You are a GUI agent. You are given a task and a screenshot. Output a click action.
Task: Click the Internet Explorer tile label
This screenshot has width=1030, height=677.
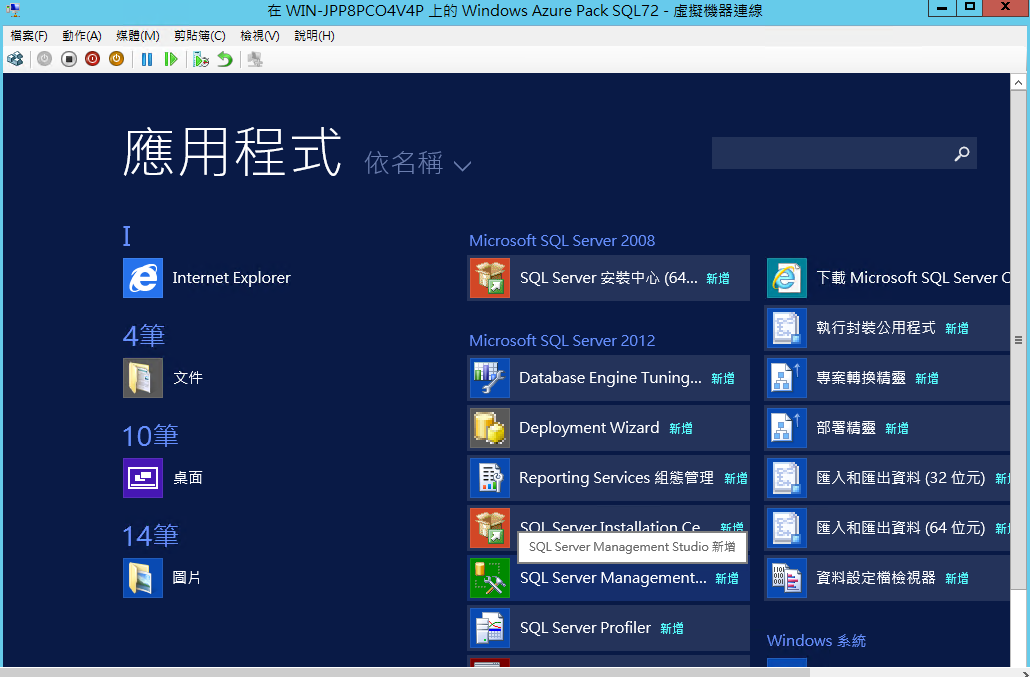point(231,278)
